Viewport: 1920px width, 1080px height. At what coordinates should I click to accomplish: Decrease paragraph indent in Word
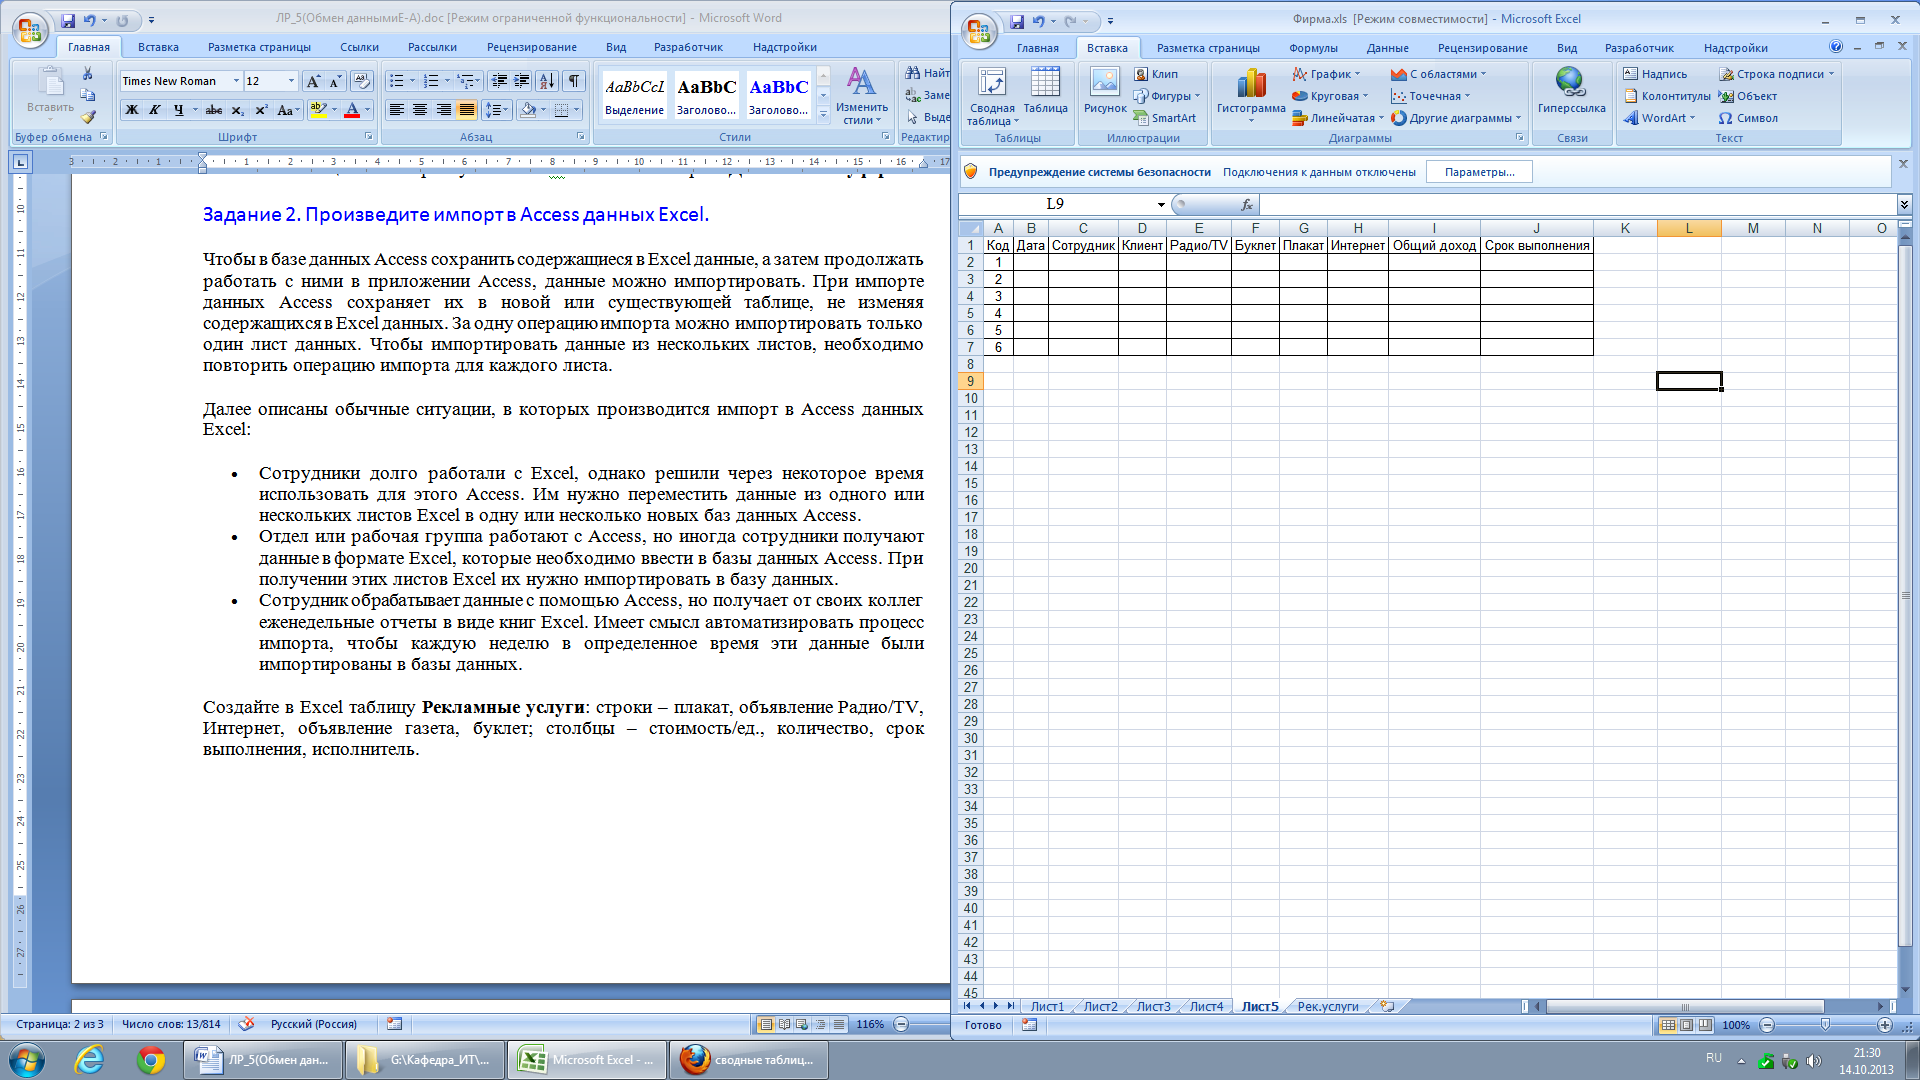tap(499, 81)
